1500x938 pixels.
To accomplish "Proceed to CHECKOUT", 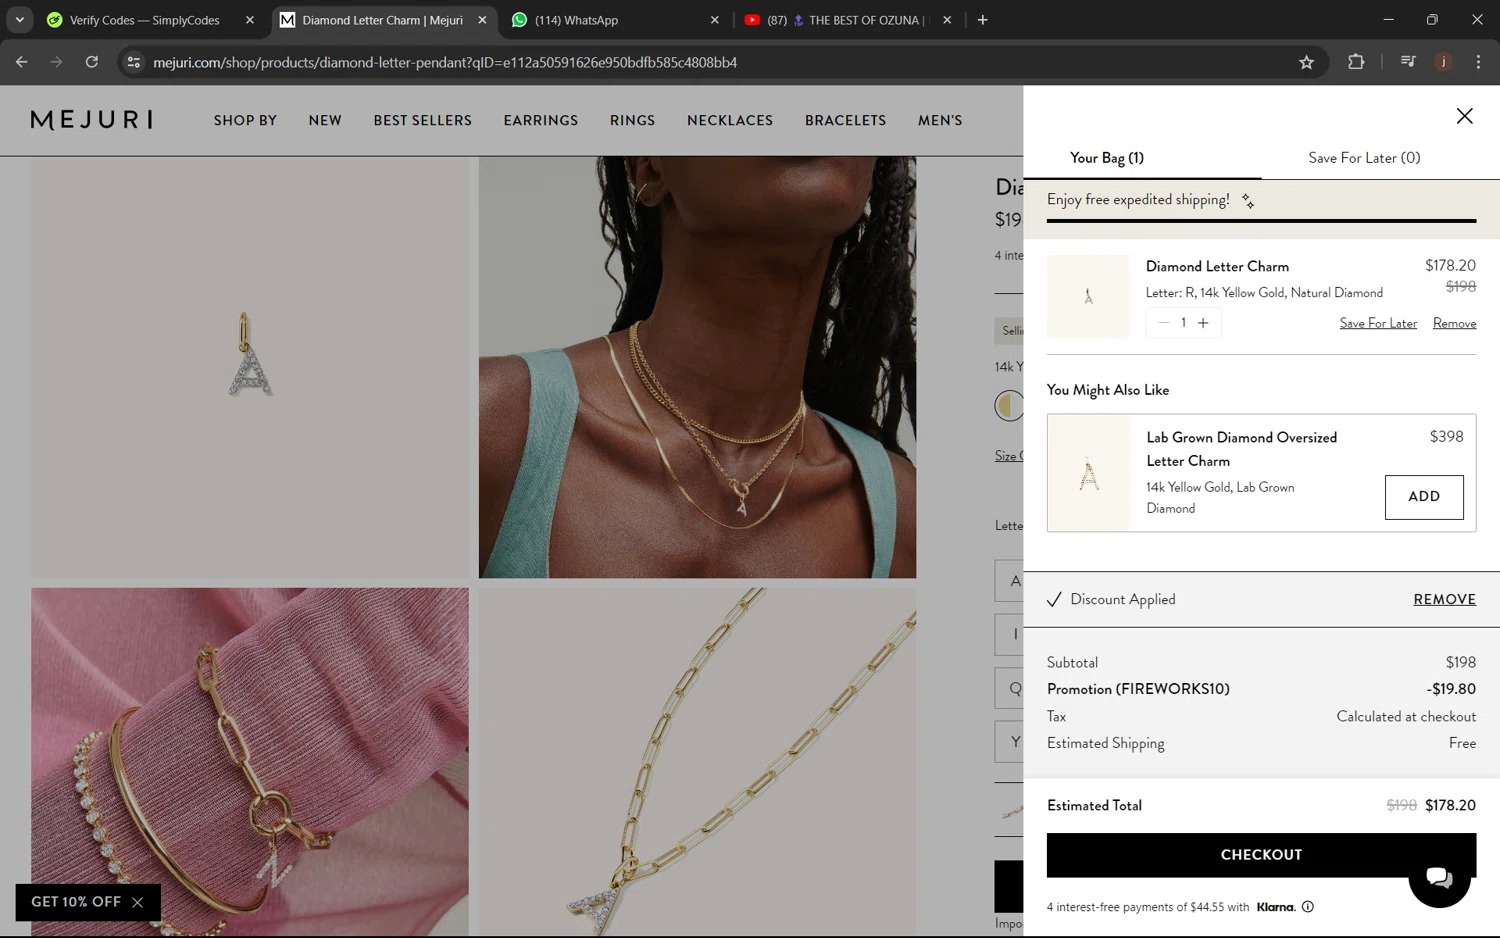I will pyautogui.click(x=1261, y=855).
